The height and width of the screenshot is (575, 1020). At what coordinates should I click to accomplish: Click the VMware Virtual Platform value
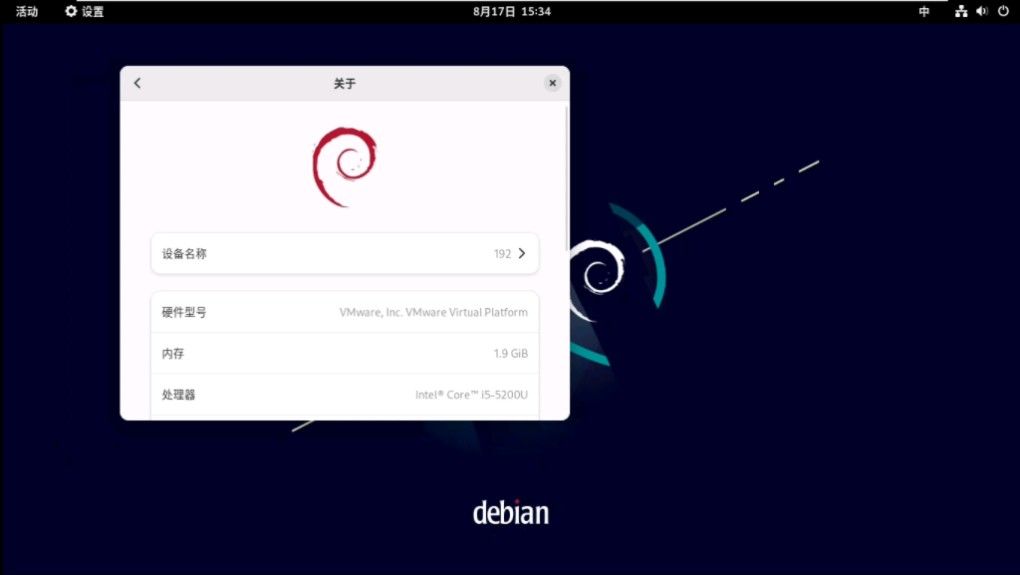[x=433, y=312]
